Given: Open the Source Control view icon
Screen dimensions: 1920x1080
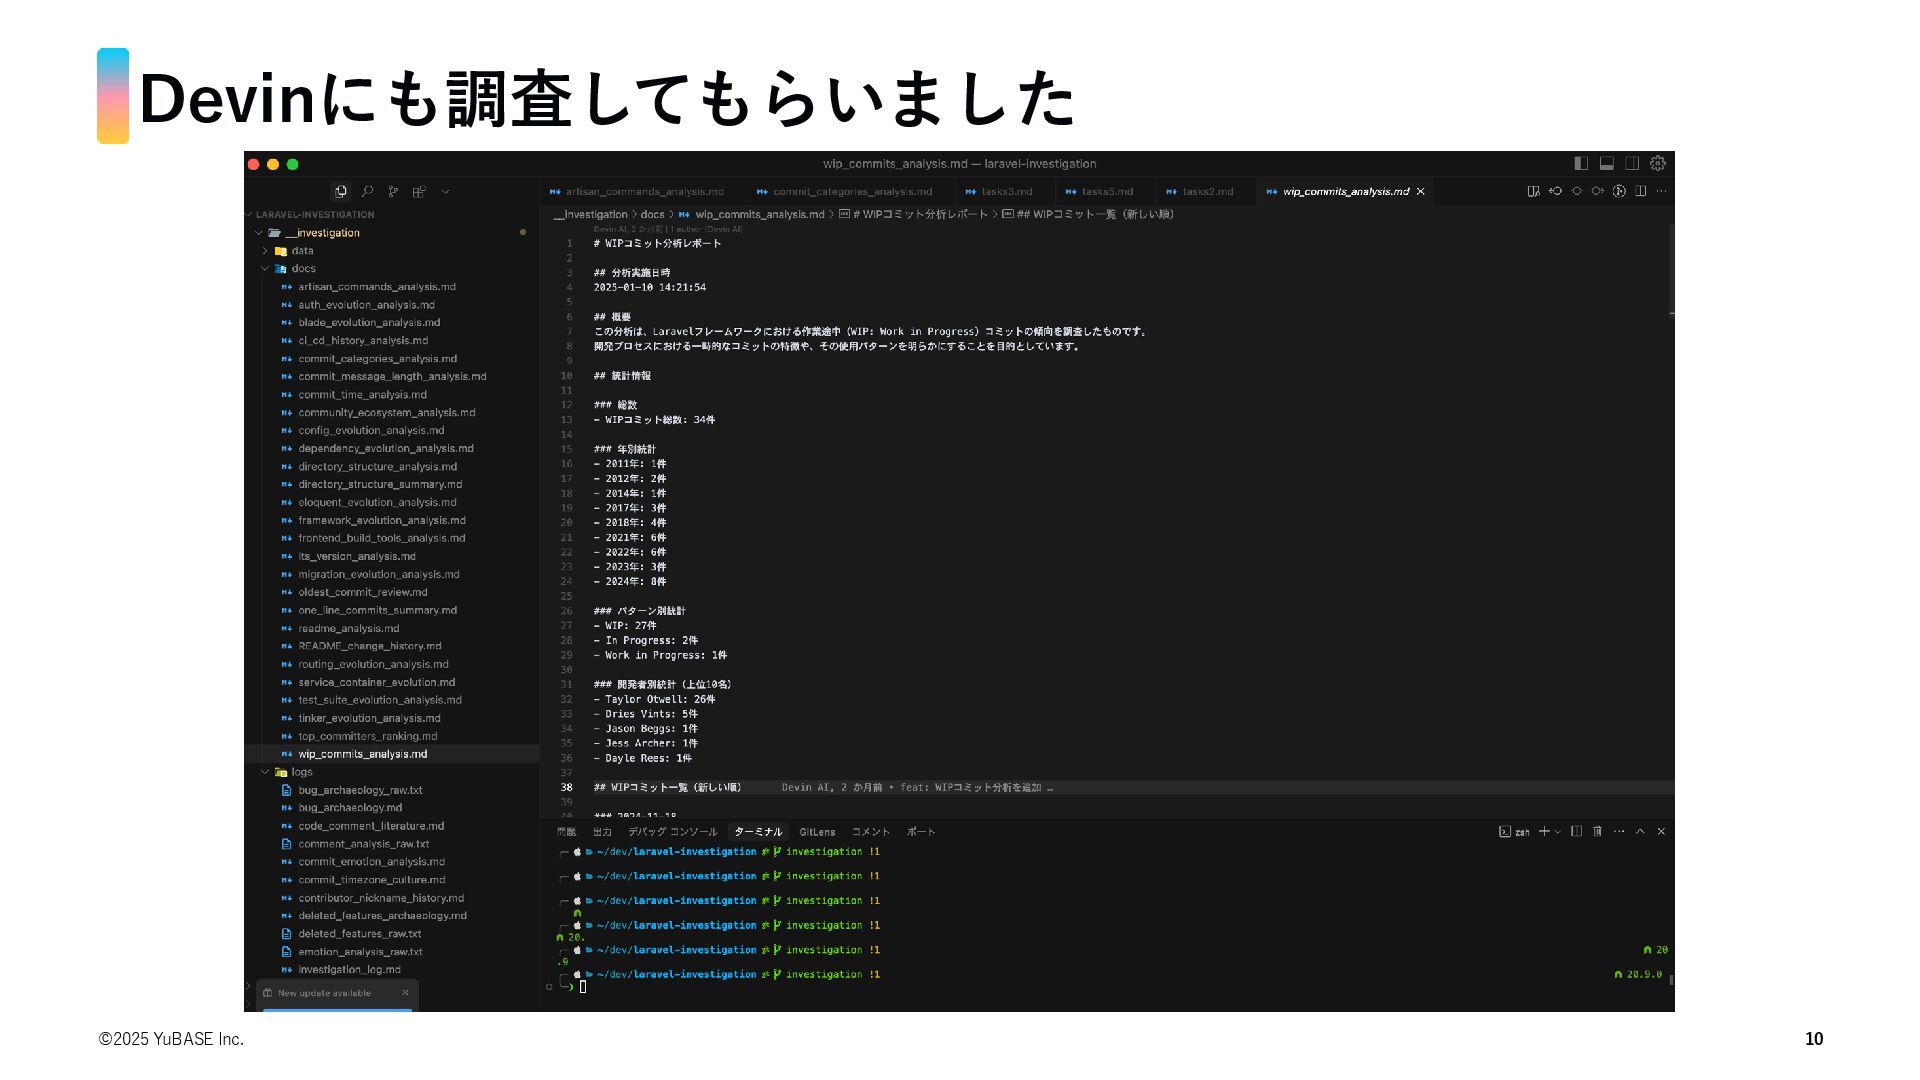Looking at the screenshot, I should click(393, 191).
